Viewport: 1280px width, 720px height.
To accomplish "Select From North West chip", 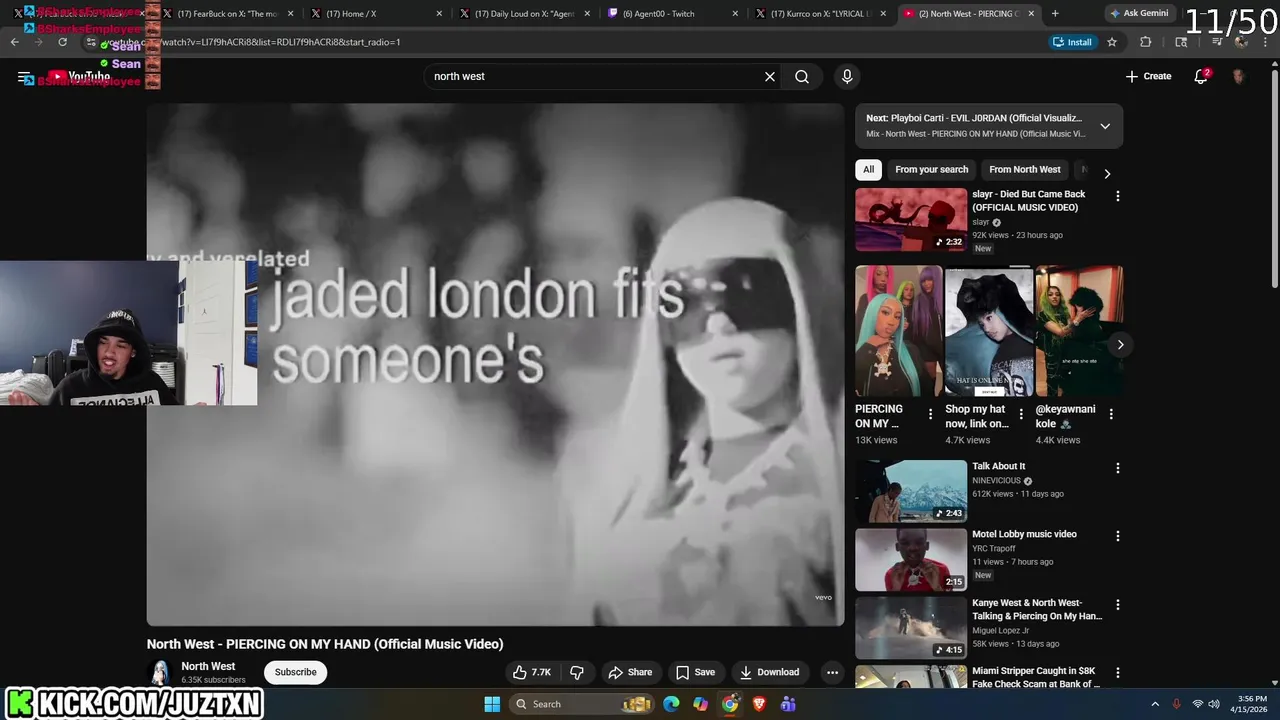I will 1025,170.
